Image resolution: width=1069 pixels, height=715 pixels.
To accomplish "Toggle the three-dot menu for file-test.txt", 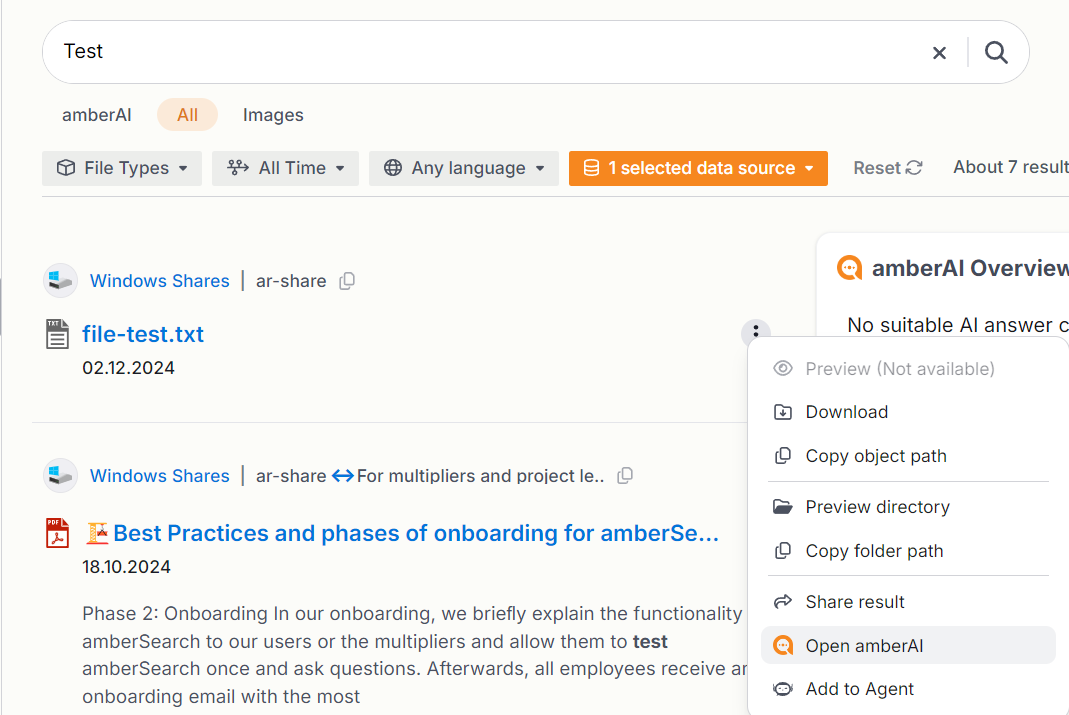I will pyautogui.click(x=755, y=331).
